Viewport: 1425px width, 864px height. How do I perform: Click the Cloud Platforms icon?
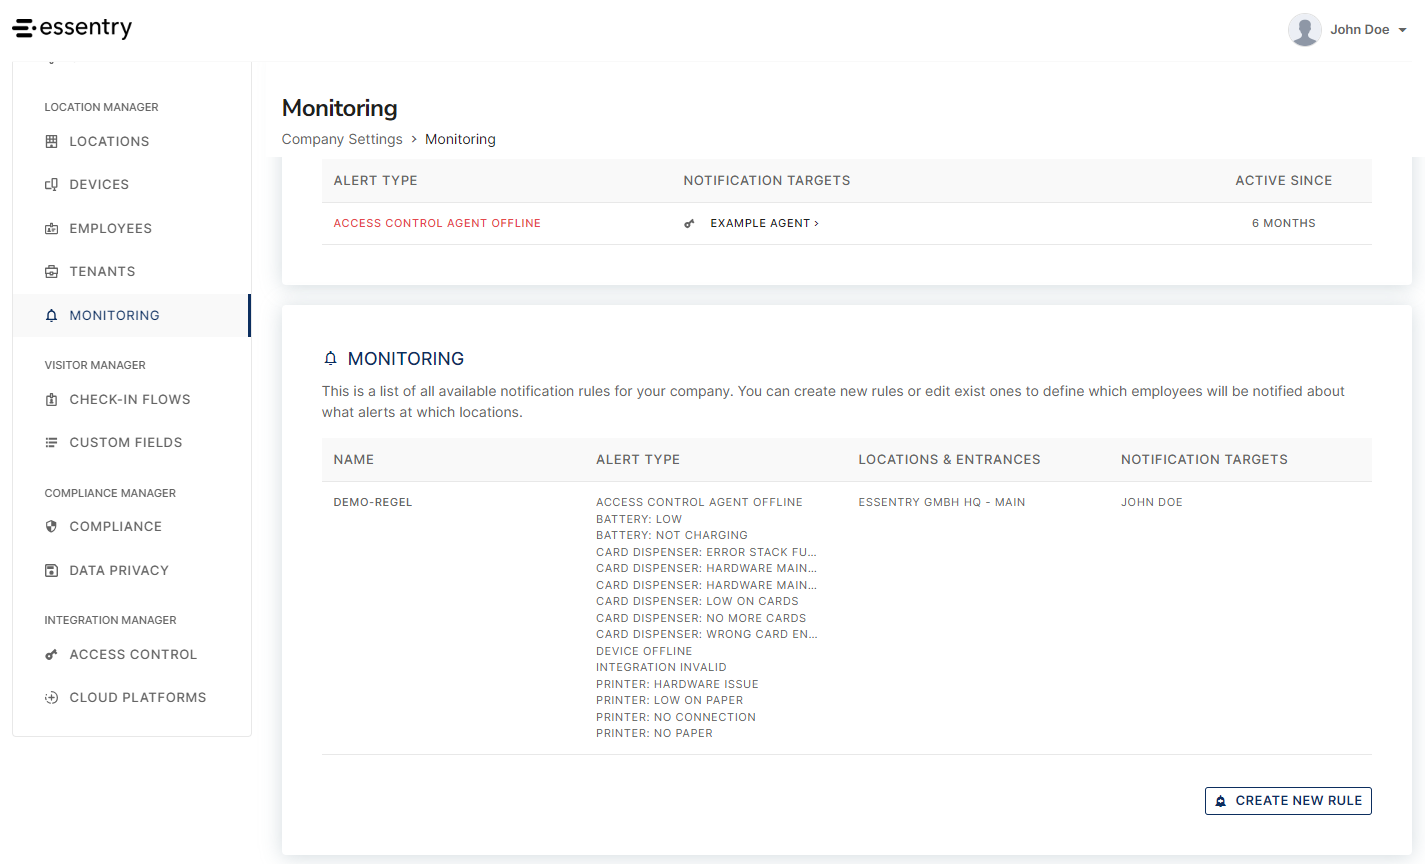[52, 698]
